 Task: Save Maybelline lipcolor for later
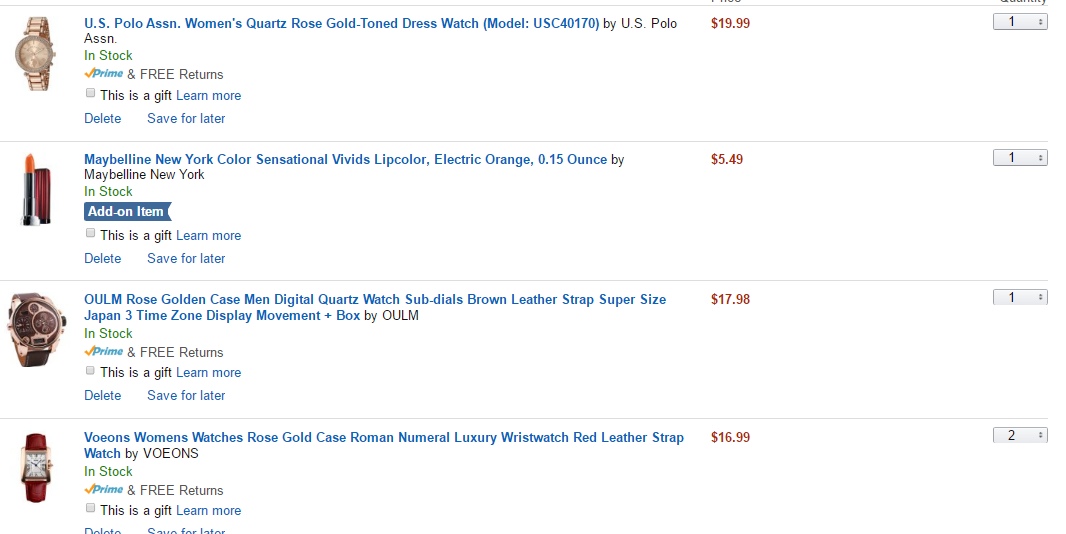tap(186, 259)
